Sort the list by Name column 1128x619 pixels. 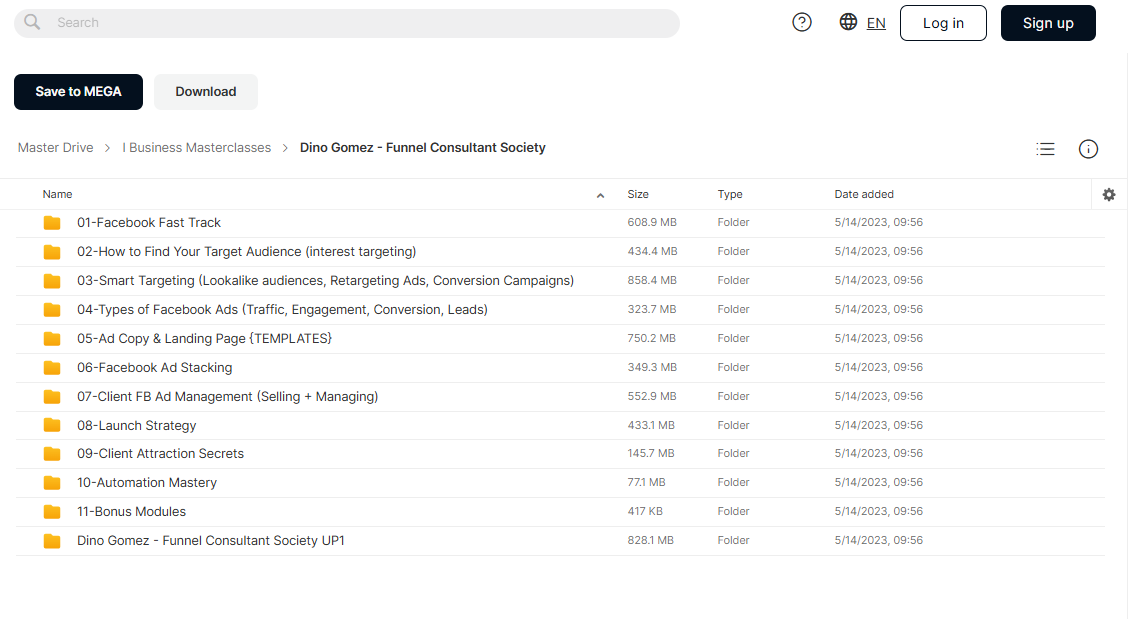pyautogui.click(x=58, y=194)
